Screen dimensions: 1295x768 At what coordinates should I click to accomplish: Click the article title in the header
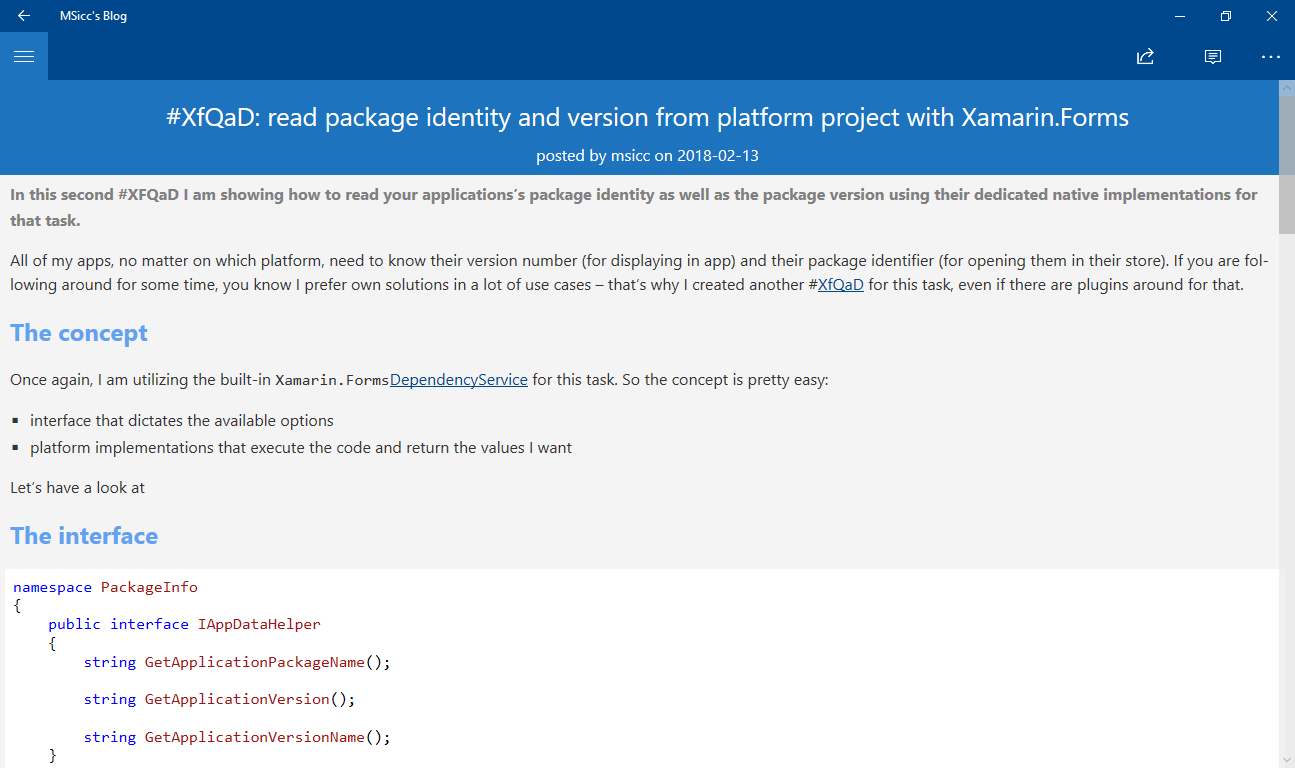tap(647, 118)
